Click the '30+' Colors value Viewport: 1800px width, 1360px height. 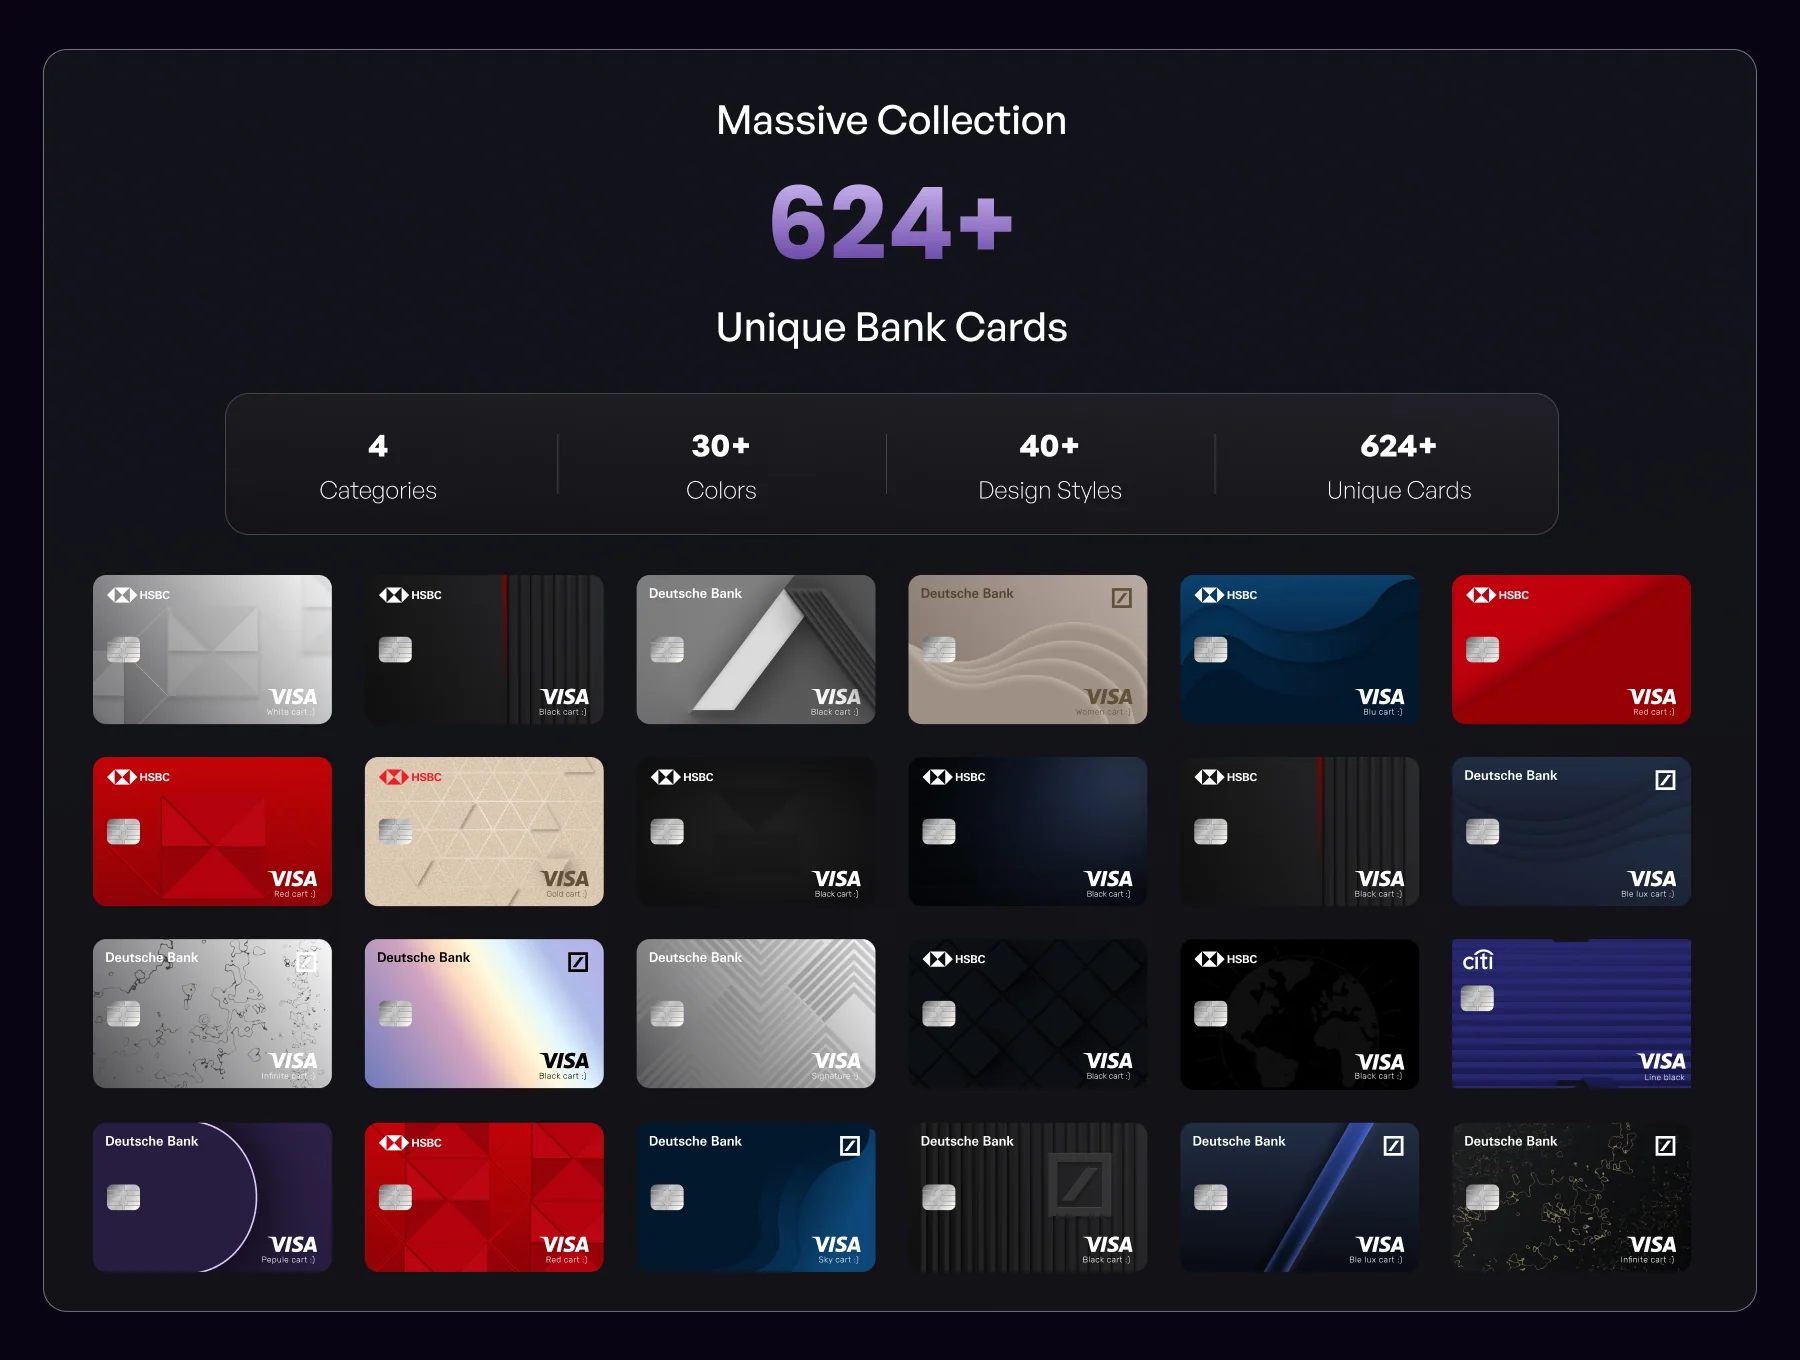(721, 446)
